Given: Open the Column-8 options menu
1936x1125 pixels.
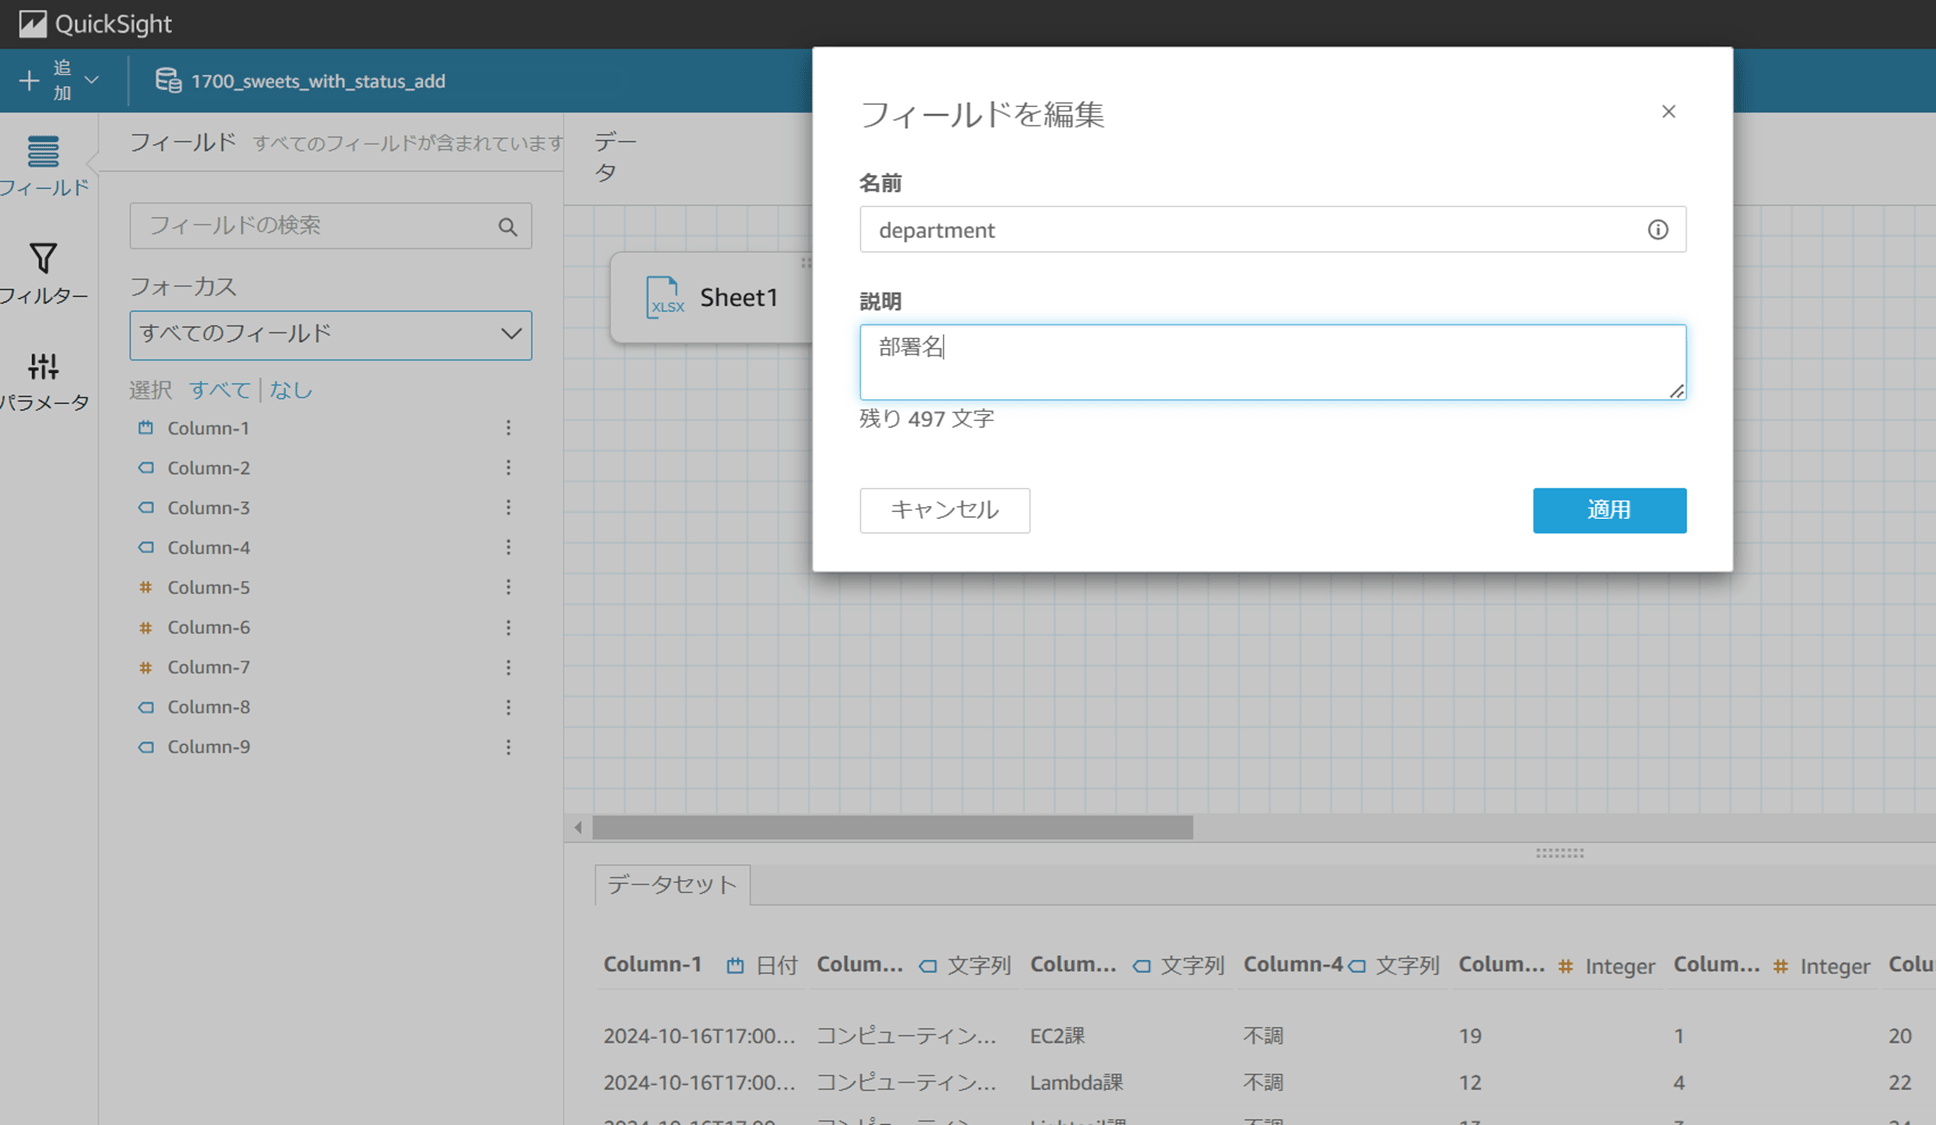Looking at the screenshot, I should coord(508,707).
